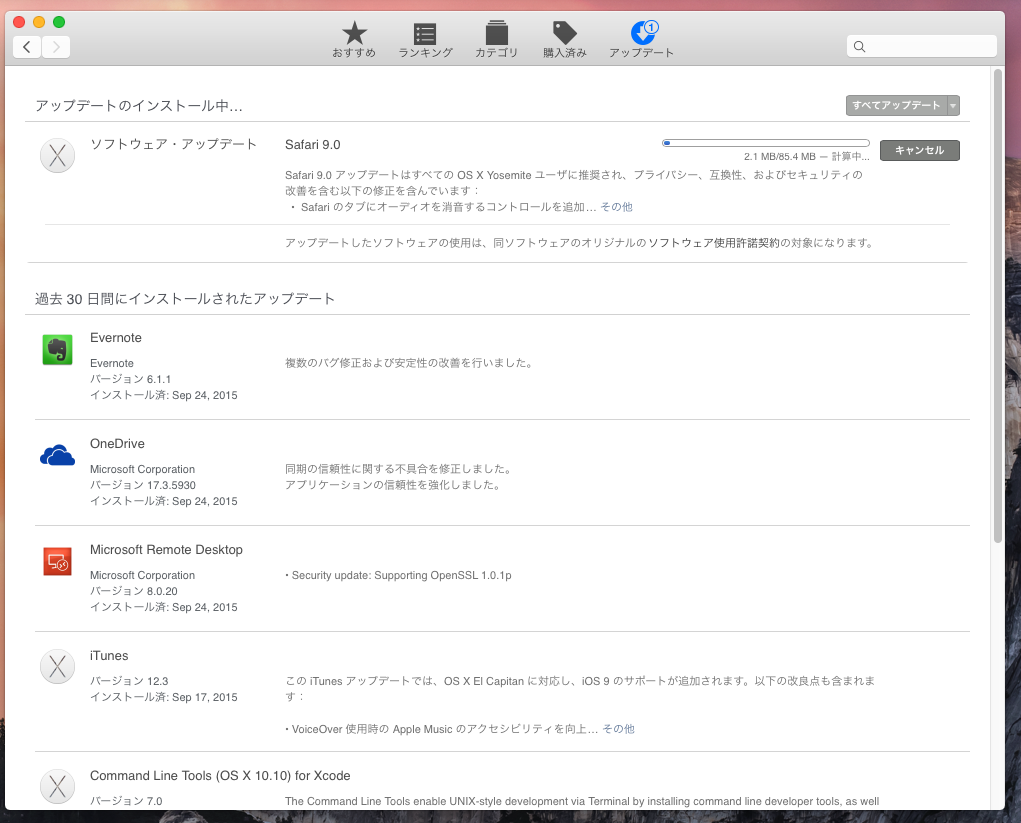Go forward with the right chevron button
1021x823 pixels.
click(x=56, y=47)
